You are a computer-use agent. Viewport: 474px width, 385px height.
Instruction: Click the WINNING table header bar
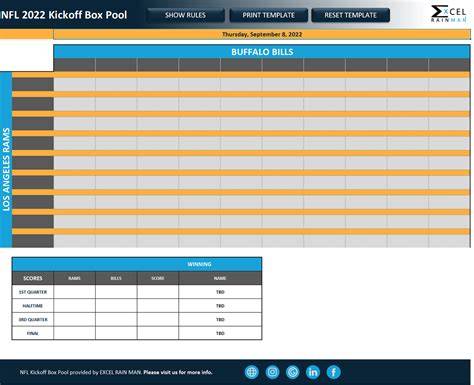click(x=137, y=264)
